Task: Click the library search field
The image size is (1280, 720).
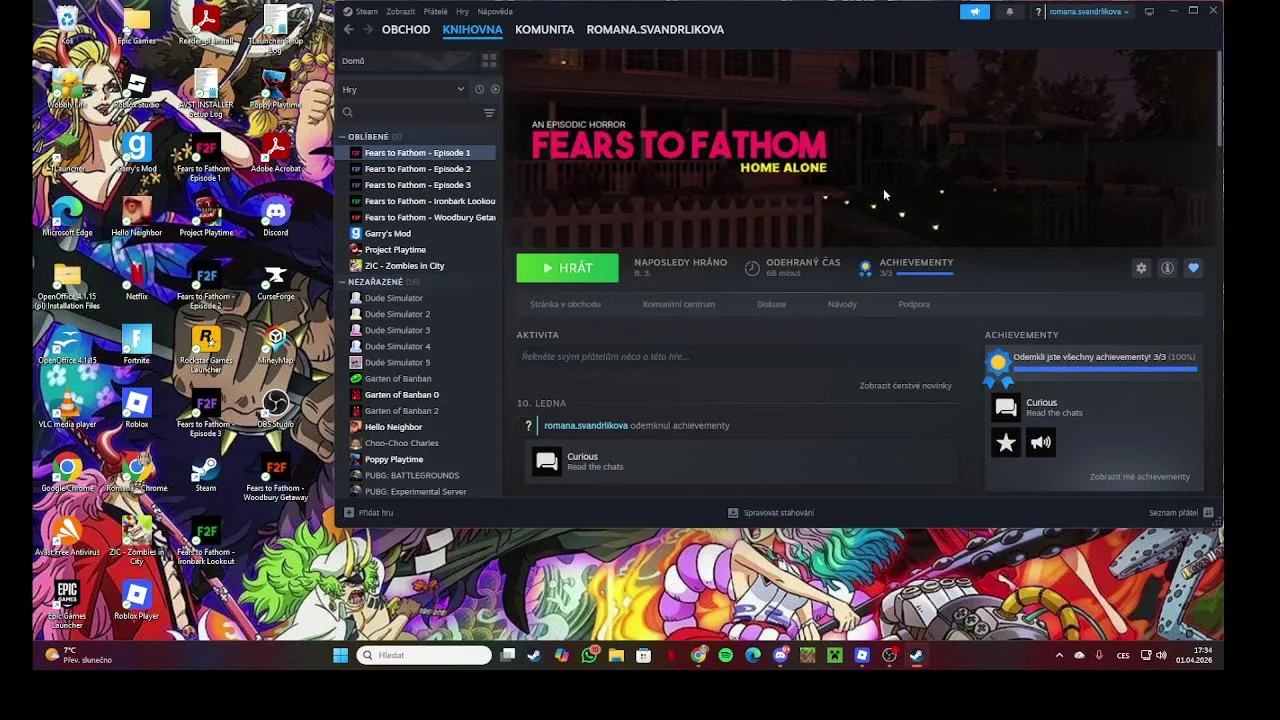Action: [x=410, y=113]
